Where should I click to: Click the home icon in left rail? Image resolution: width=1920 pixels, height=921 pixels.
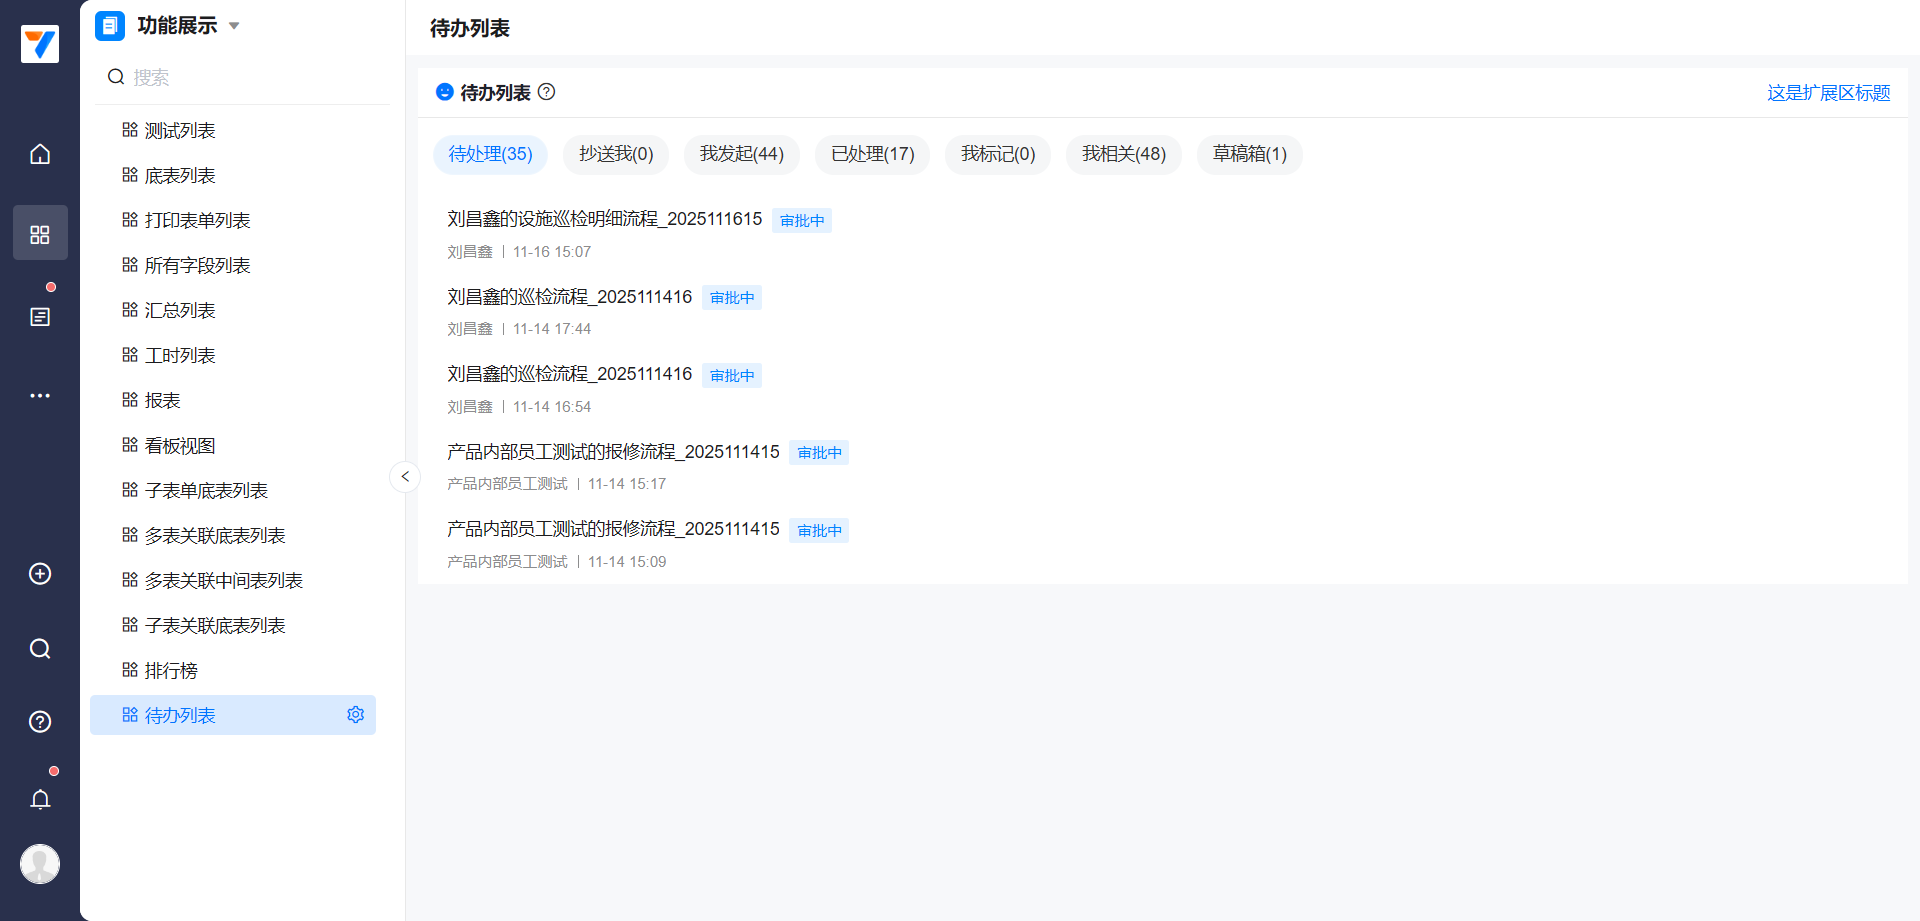40,154
